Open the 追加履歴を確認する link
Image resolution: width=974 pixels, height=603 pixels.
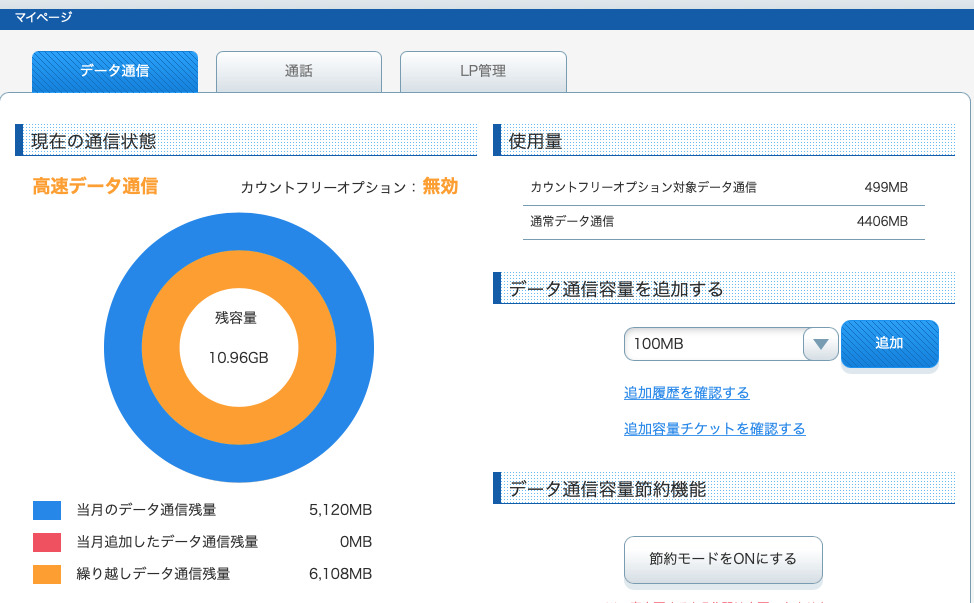(686, 393)
